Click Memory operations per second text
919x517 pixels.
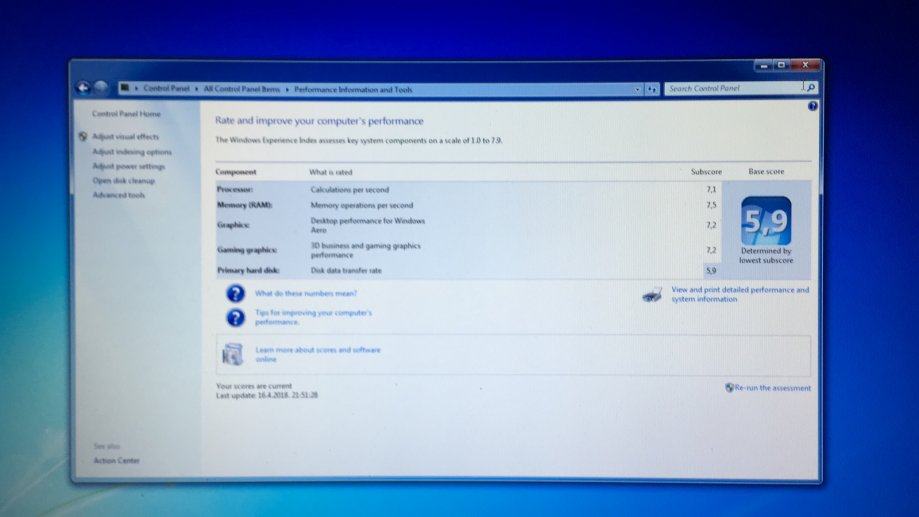[362, 205]
